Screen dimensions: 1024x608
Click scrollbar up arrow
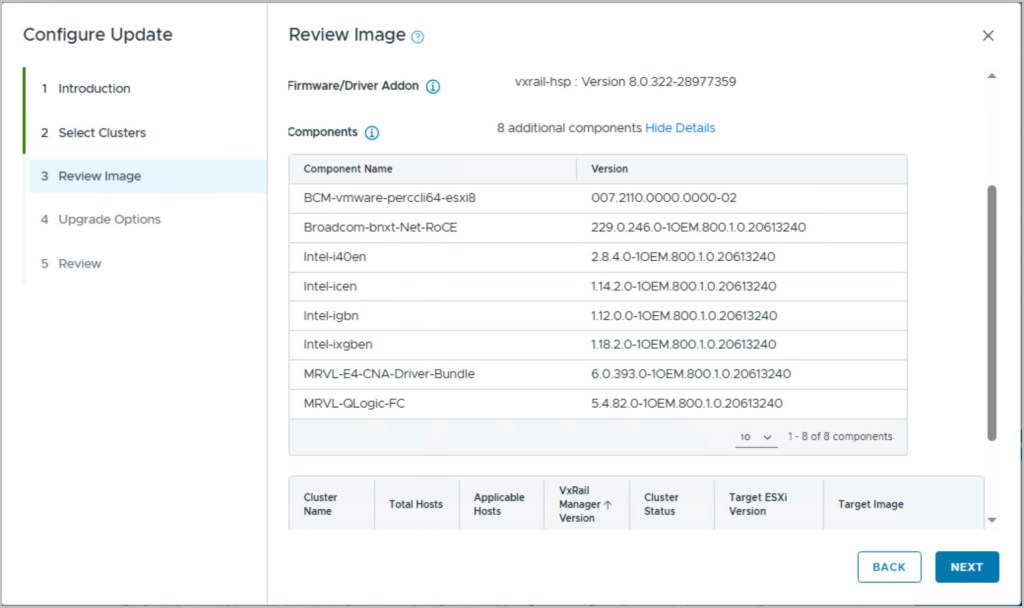pos(992,77)
